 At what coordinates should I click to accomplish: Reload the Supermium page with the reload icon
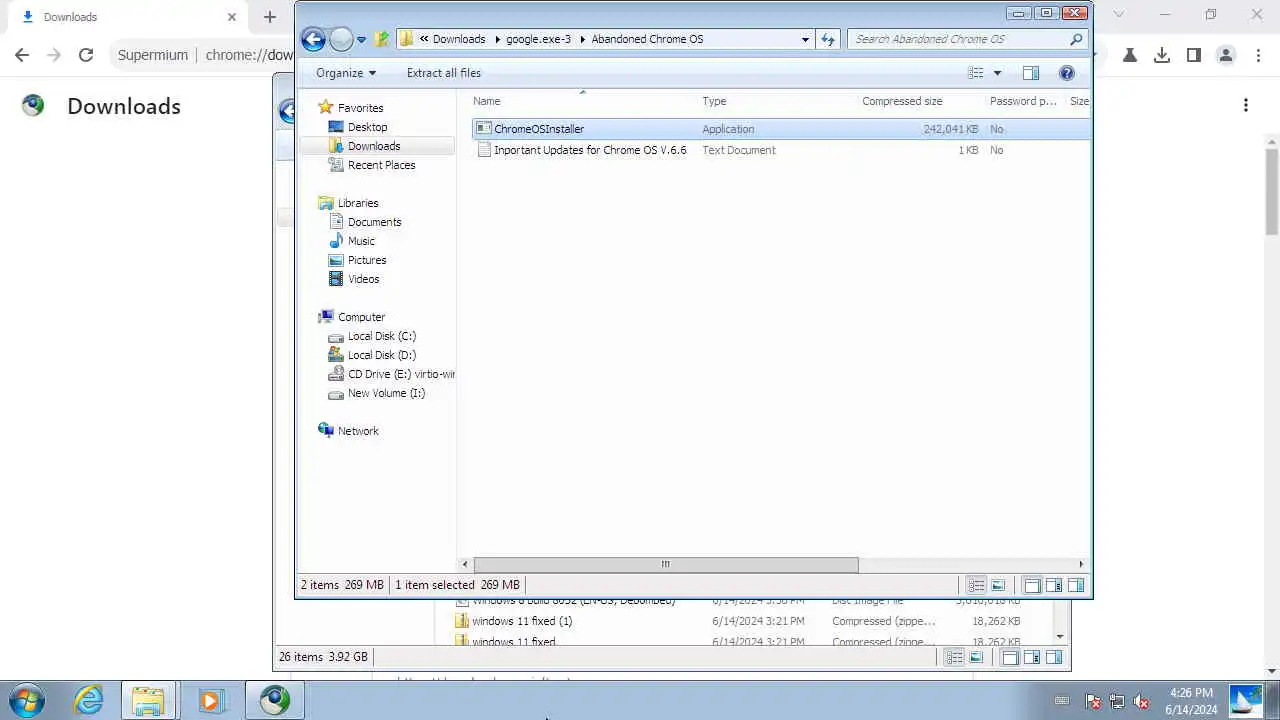(x=86, y=55)
